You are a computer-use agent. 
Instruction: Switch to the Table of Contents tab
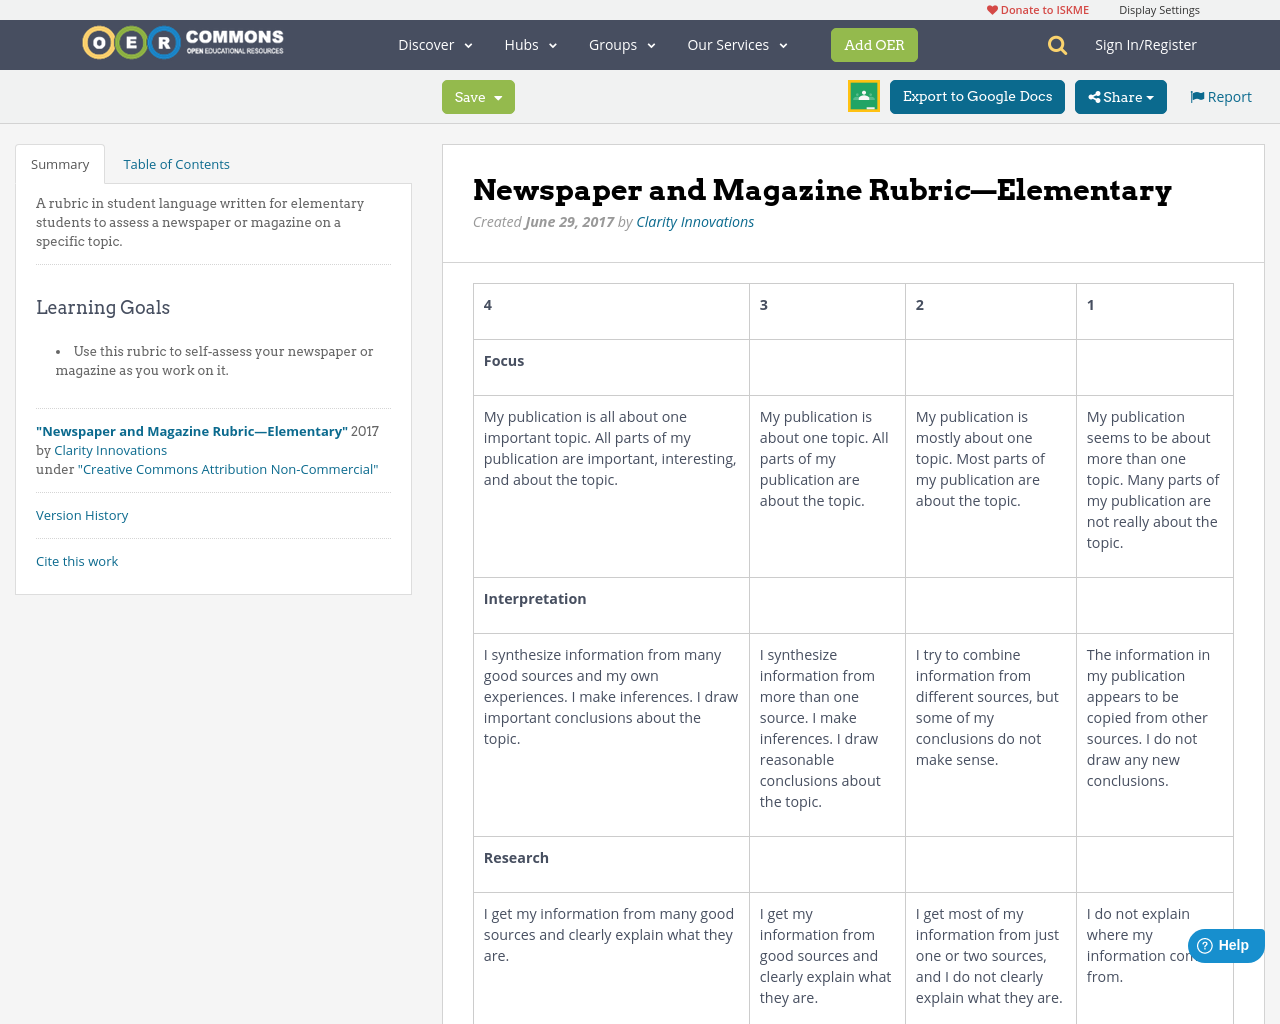click(176, 162)
